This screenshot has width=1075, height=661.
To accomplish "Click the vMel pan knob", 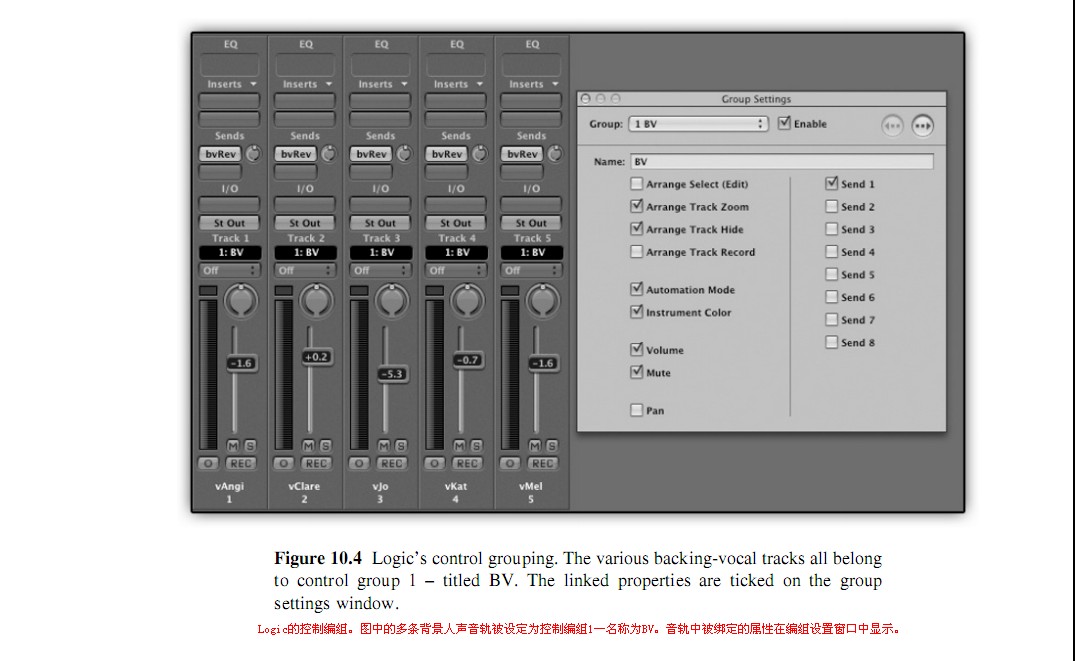I will (542, 301).
